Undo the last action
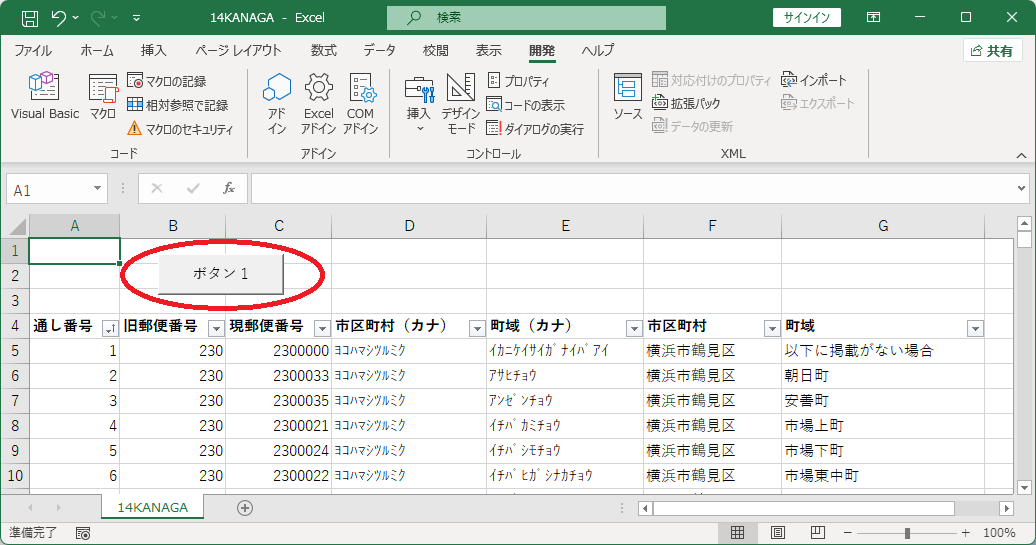 (59, 18)
